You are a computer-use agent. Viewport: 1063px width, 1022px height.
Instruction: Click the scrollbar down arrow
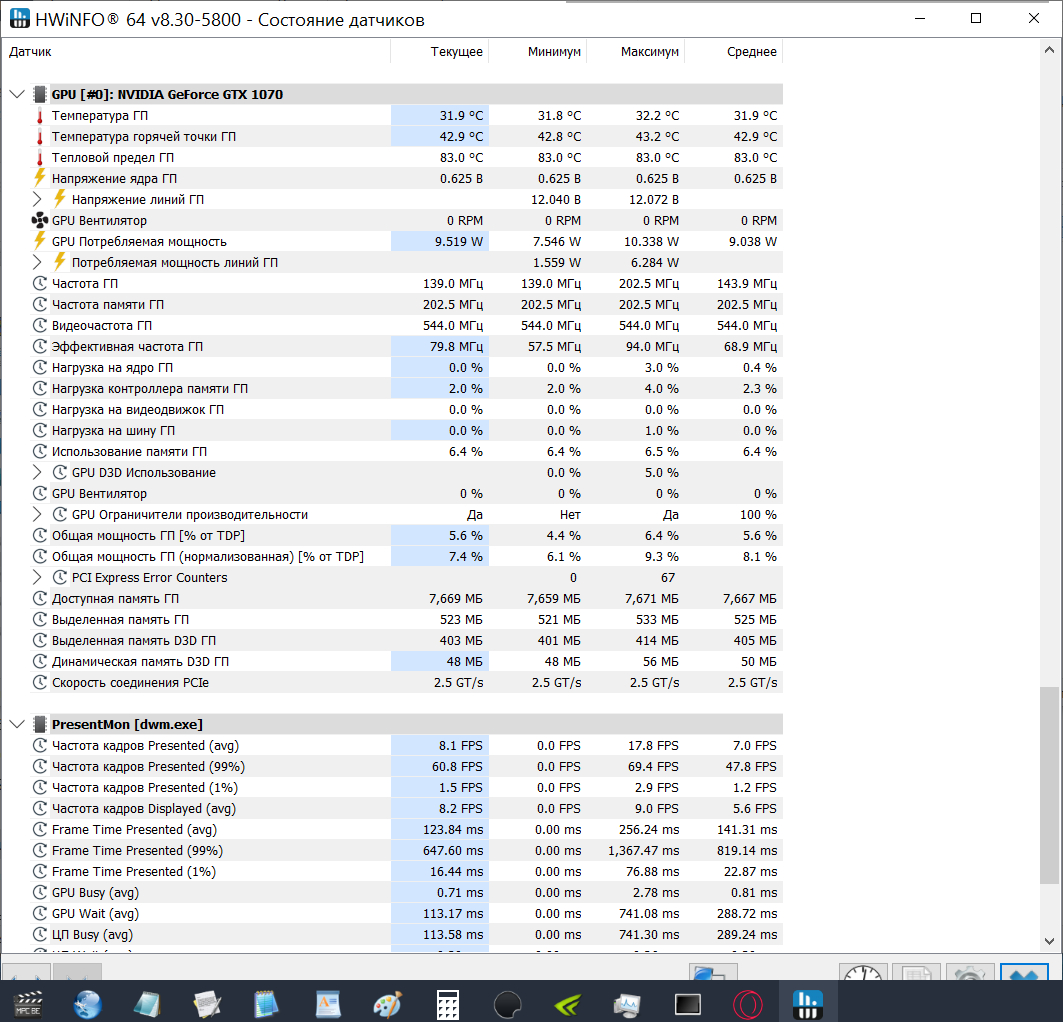[x=1049, y=941]
